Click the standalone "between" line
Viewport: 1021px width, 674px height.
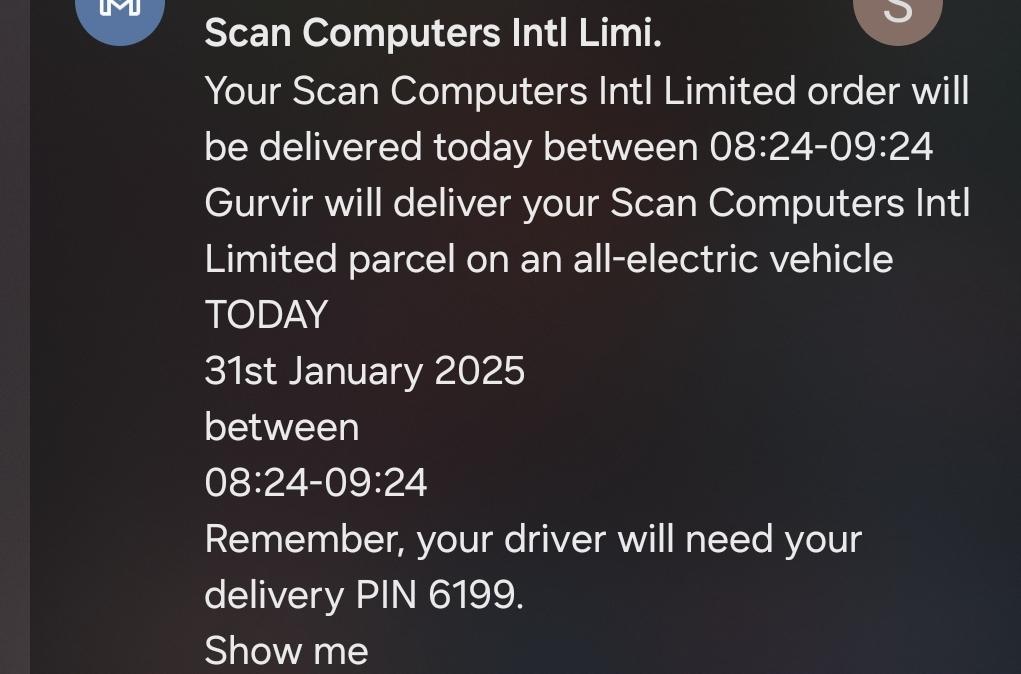click(x=281, y=428)
